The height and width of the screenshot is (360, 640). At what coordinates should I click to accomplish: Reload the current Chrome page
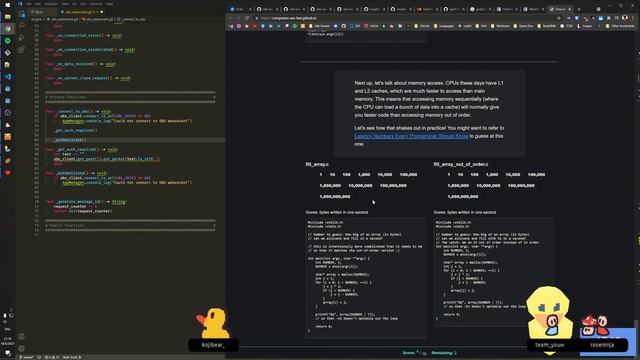point(247,18)
